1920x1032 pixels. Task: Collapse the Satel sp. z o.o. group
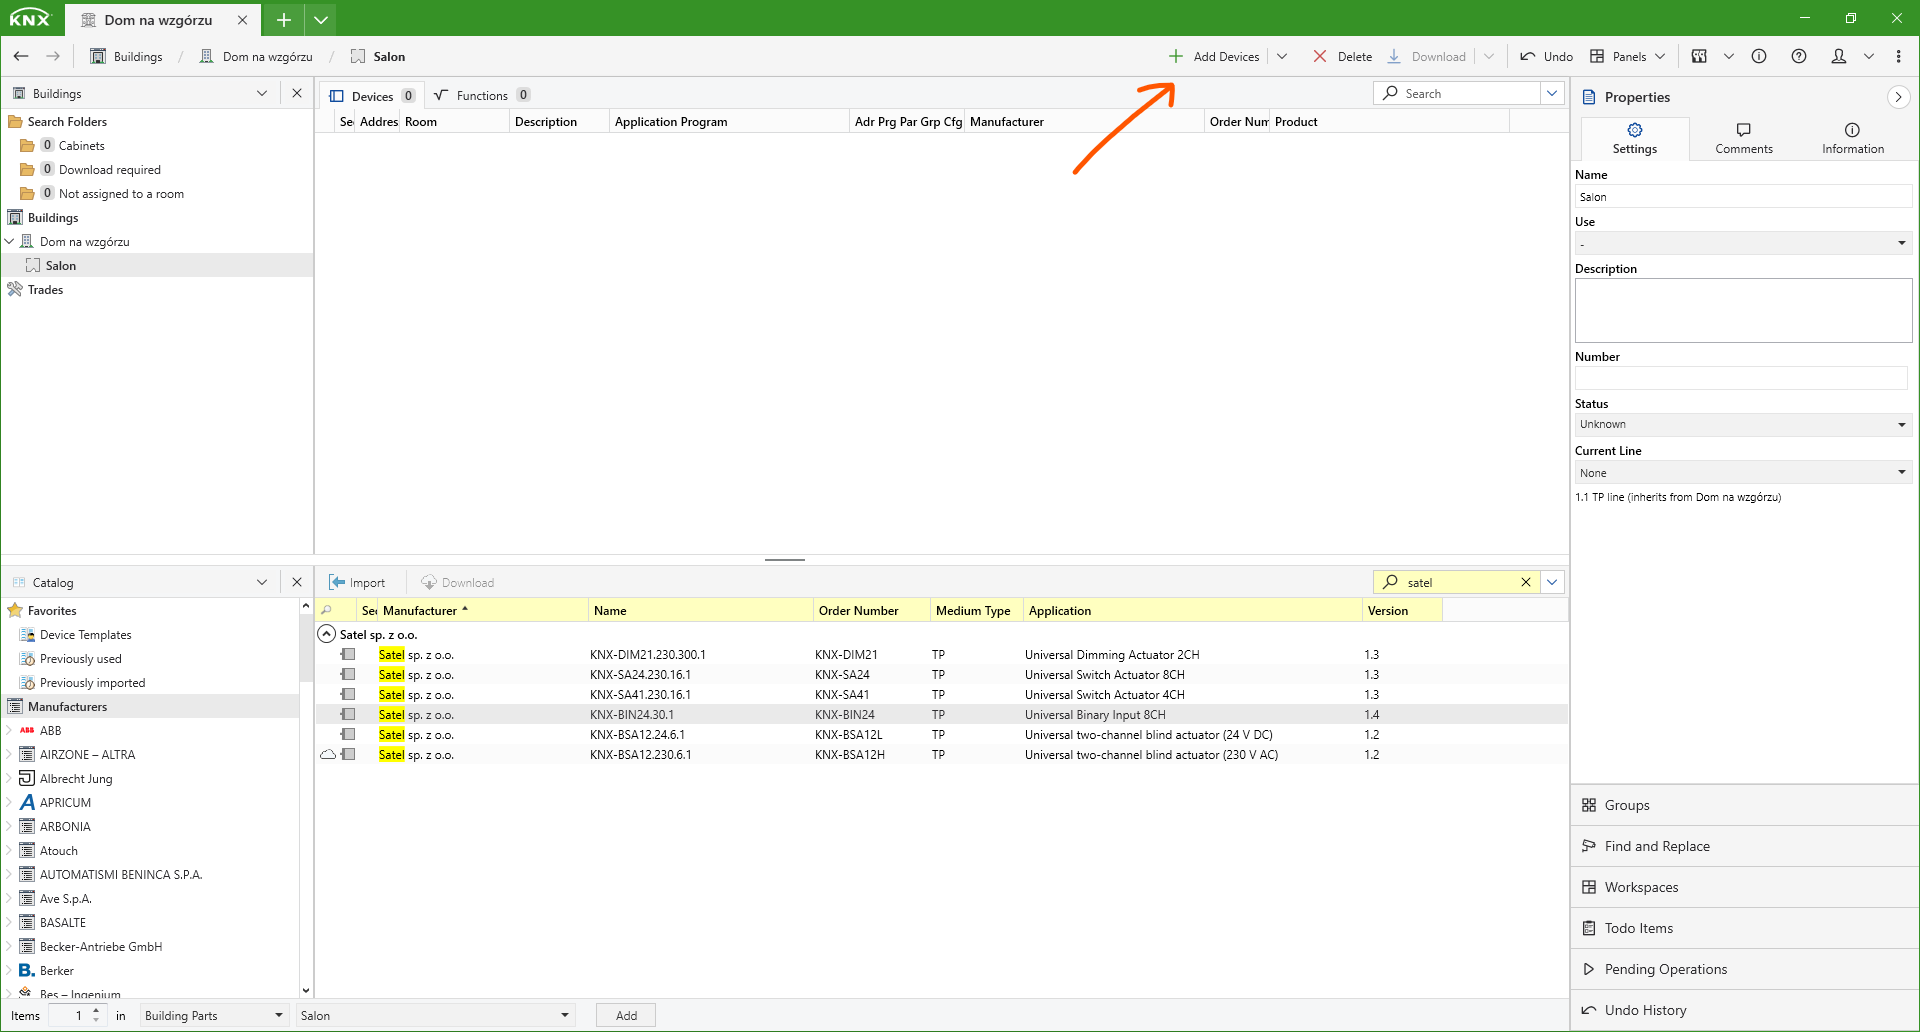click(327, 634)
